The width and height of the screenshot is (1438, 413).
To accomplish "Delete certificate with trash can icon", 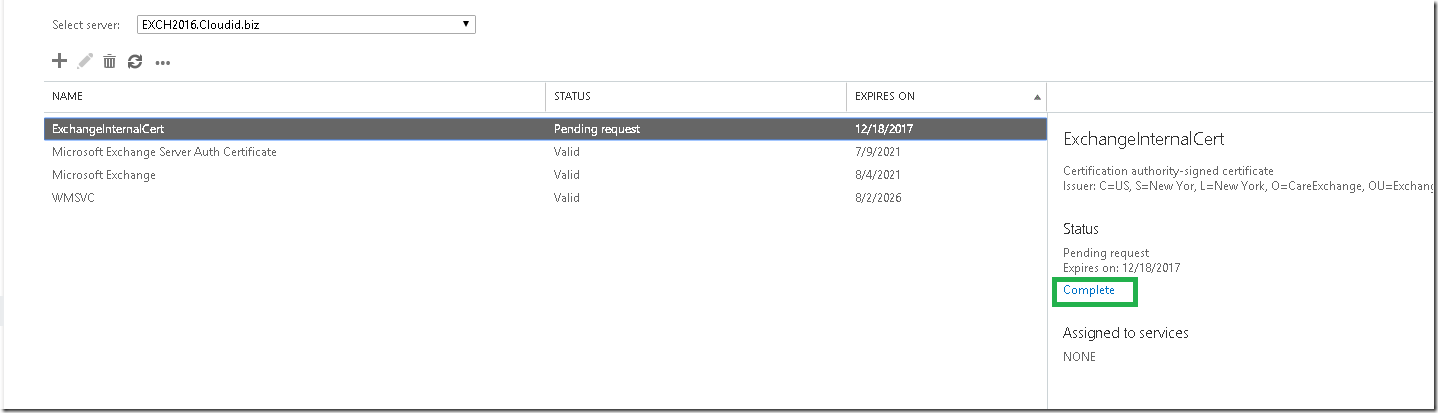I will [x=109, y=62].
